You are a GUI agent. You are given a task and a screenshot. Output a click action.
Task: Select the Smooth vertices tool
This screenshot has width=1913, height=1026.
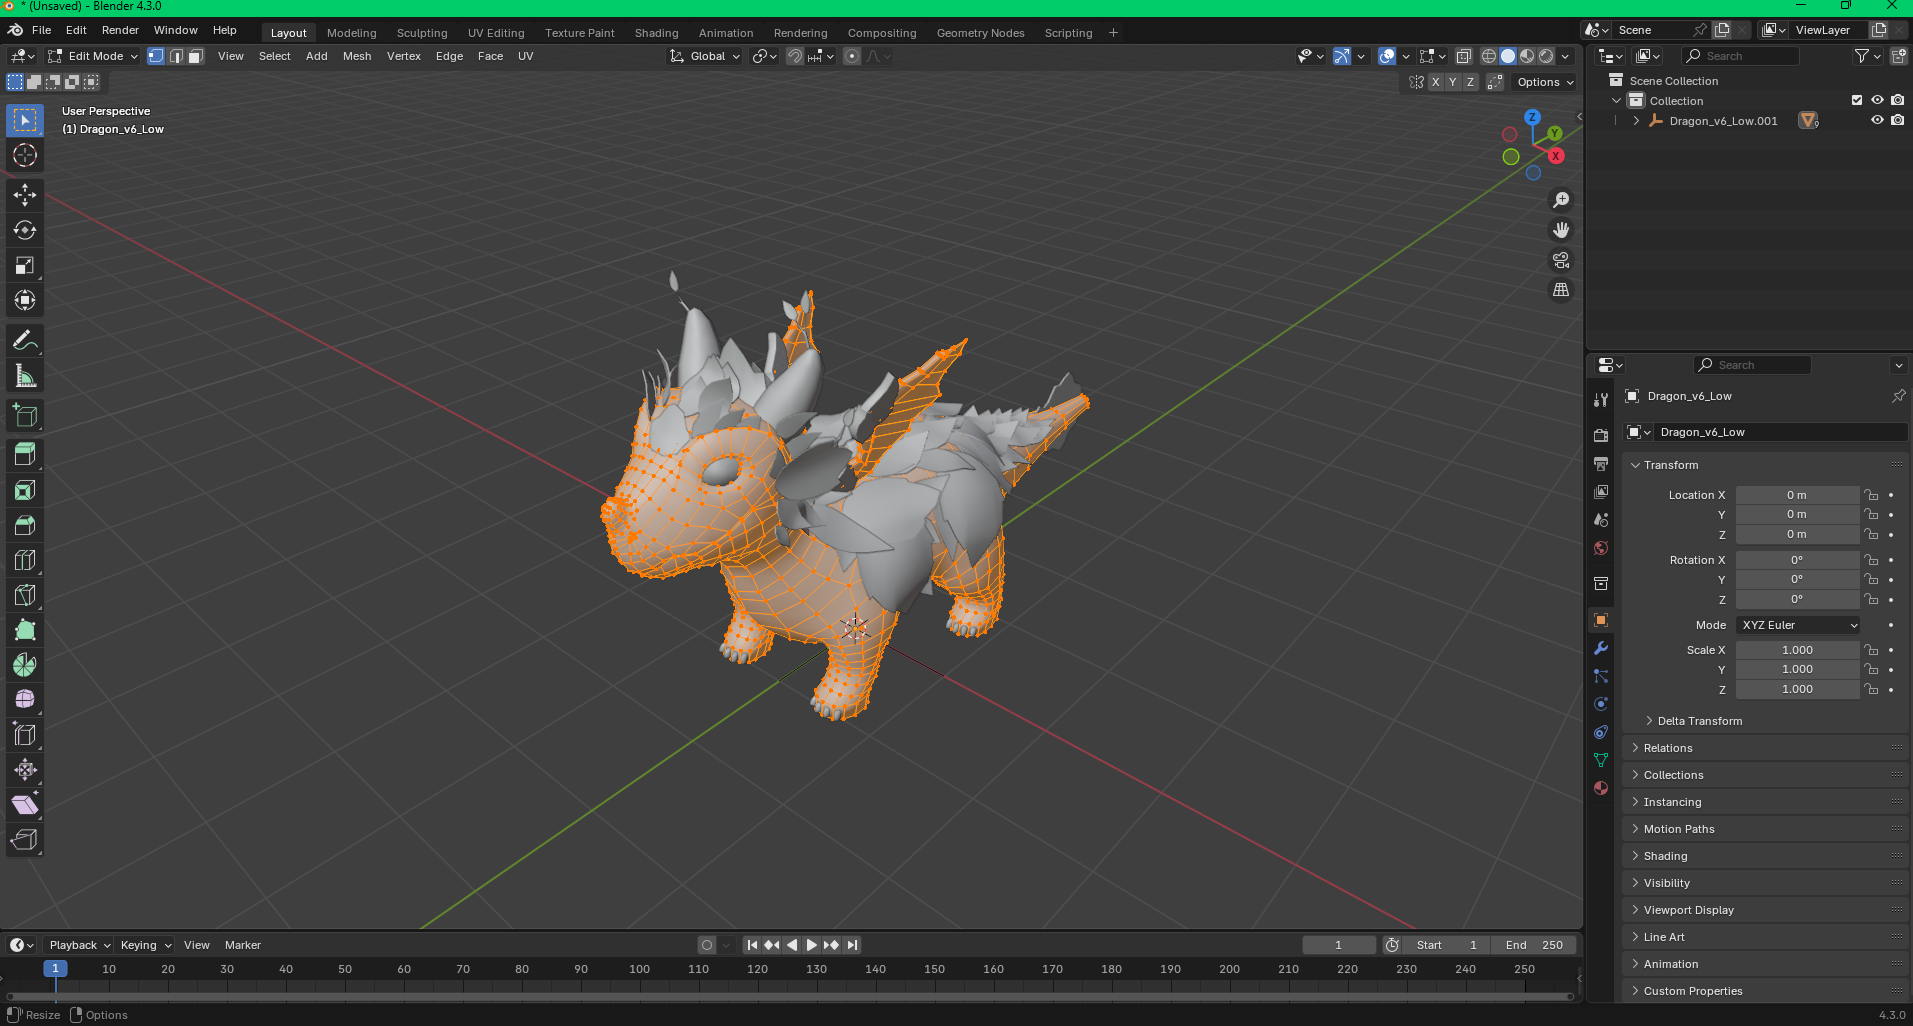tap(25, 699)
